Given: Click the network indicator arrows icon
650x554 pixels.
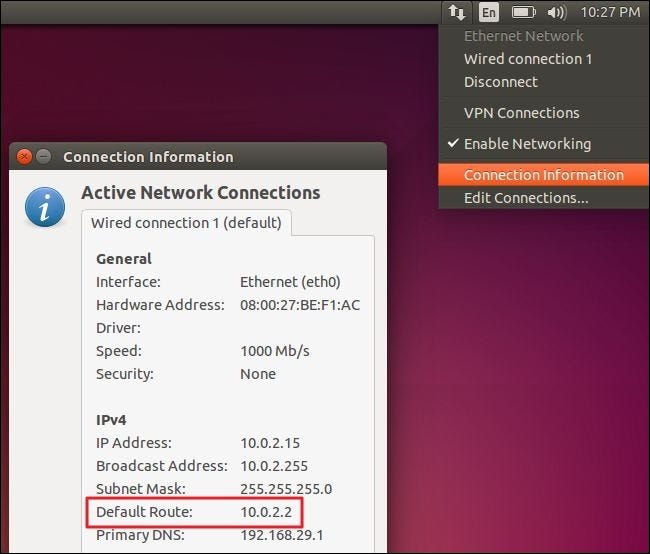Looking at the screenshot, I should [456, 12].
